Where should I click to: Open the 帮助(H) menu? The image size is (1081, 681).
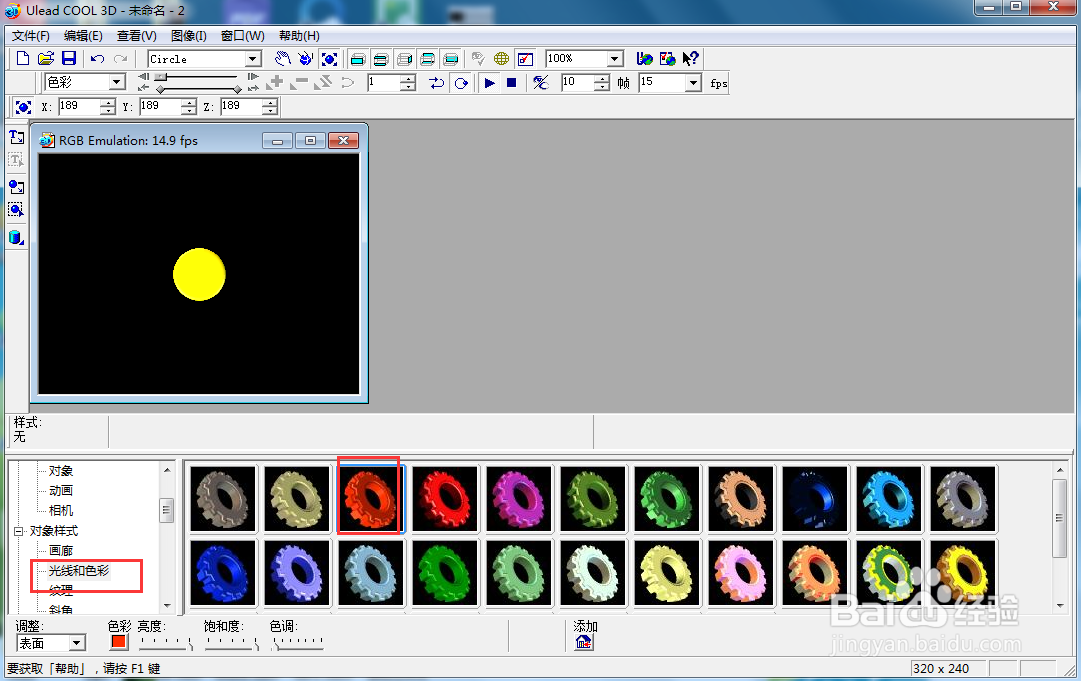299,36
